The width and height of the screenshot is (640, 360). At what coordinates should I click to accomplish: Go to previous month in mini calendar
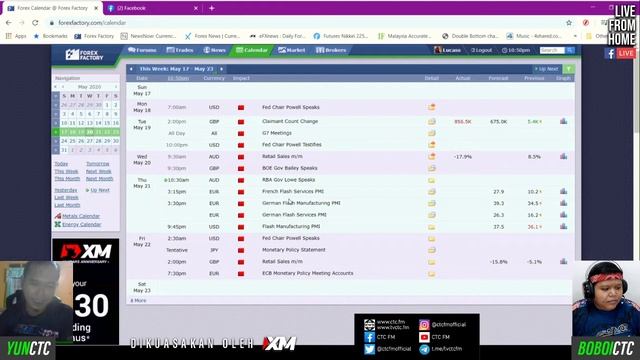pos(62,87)
